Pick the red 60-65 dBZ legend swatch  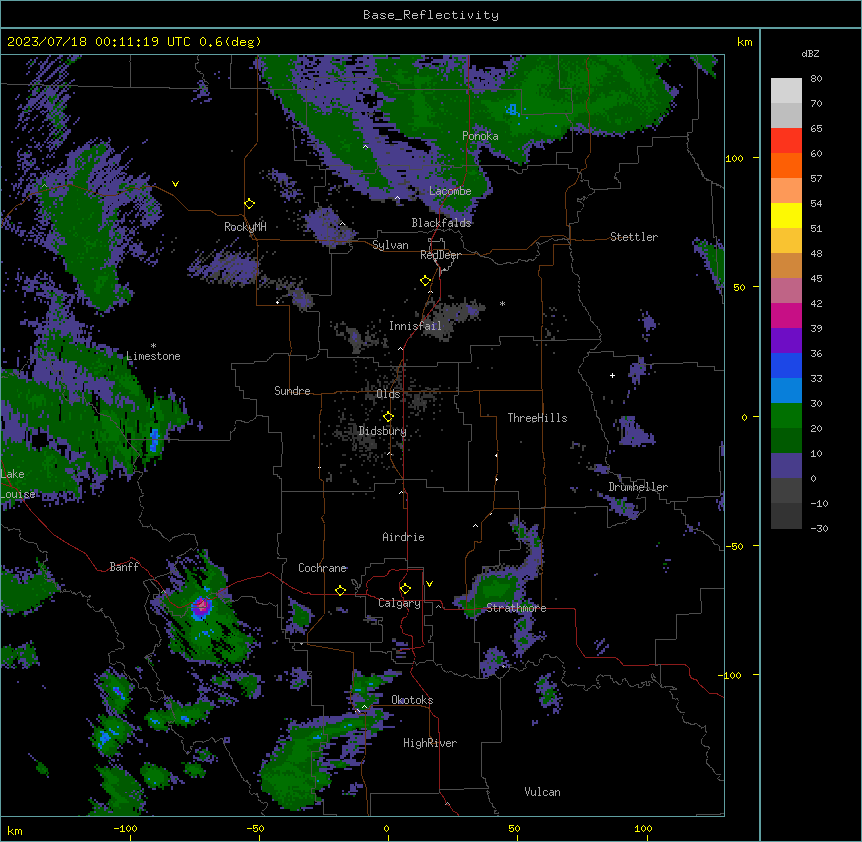click(786, 141)
